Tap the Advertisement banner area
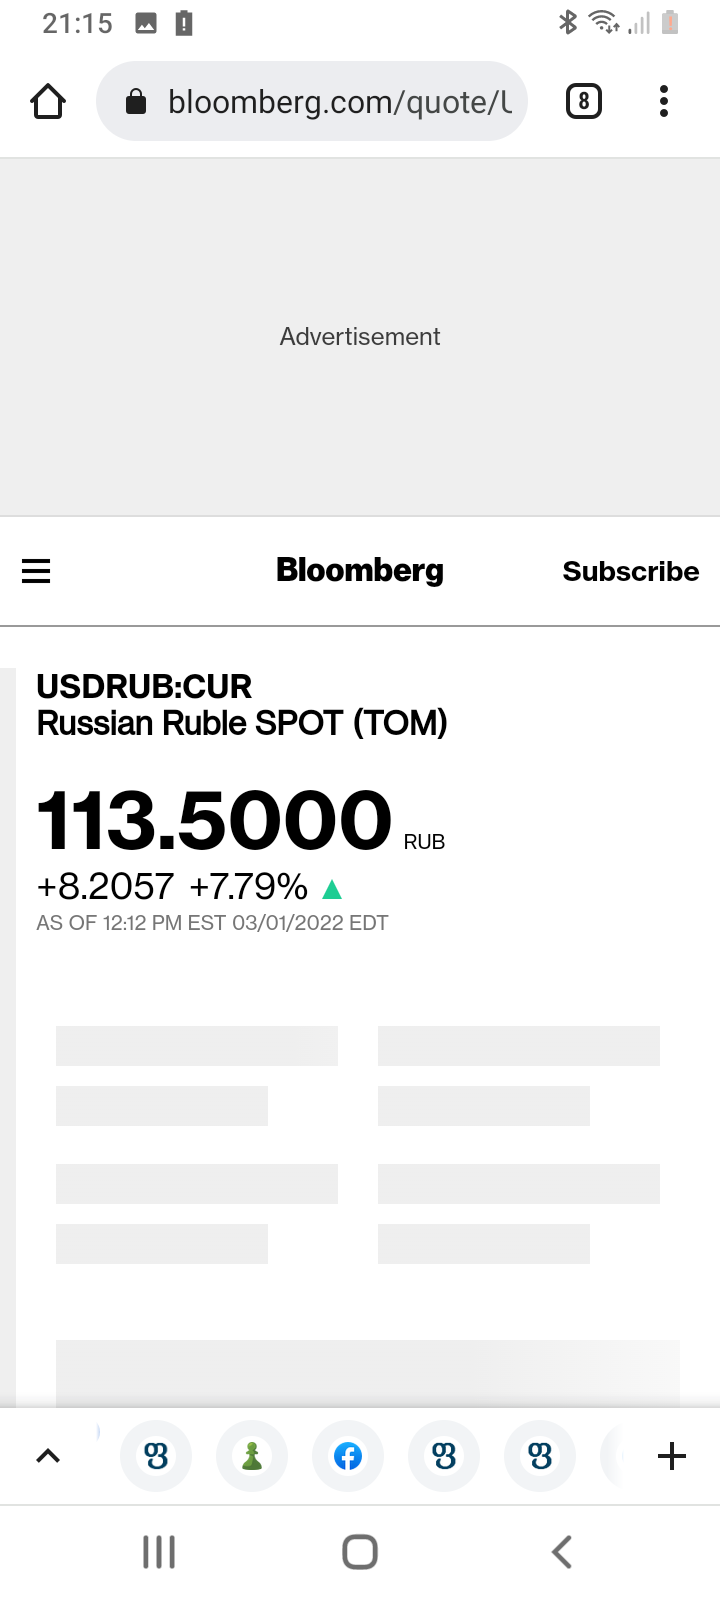The height and width of the screenshot is (1600, 720). click(x=360, y=337)
